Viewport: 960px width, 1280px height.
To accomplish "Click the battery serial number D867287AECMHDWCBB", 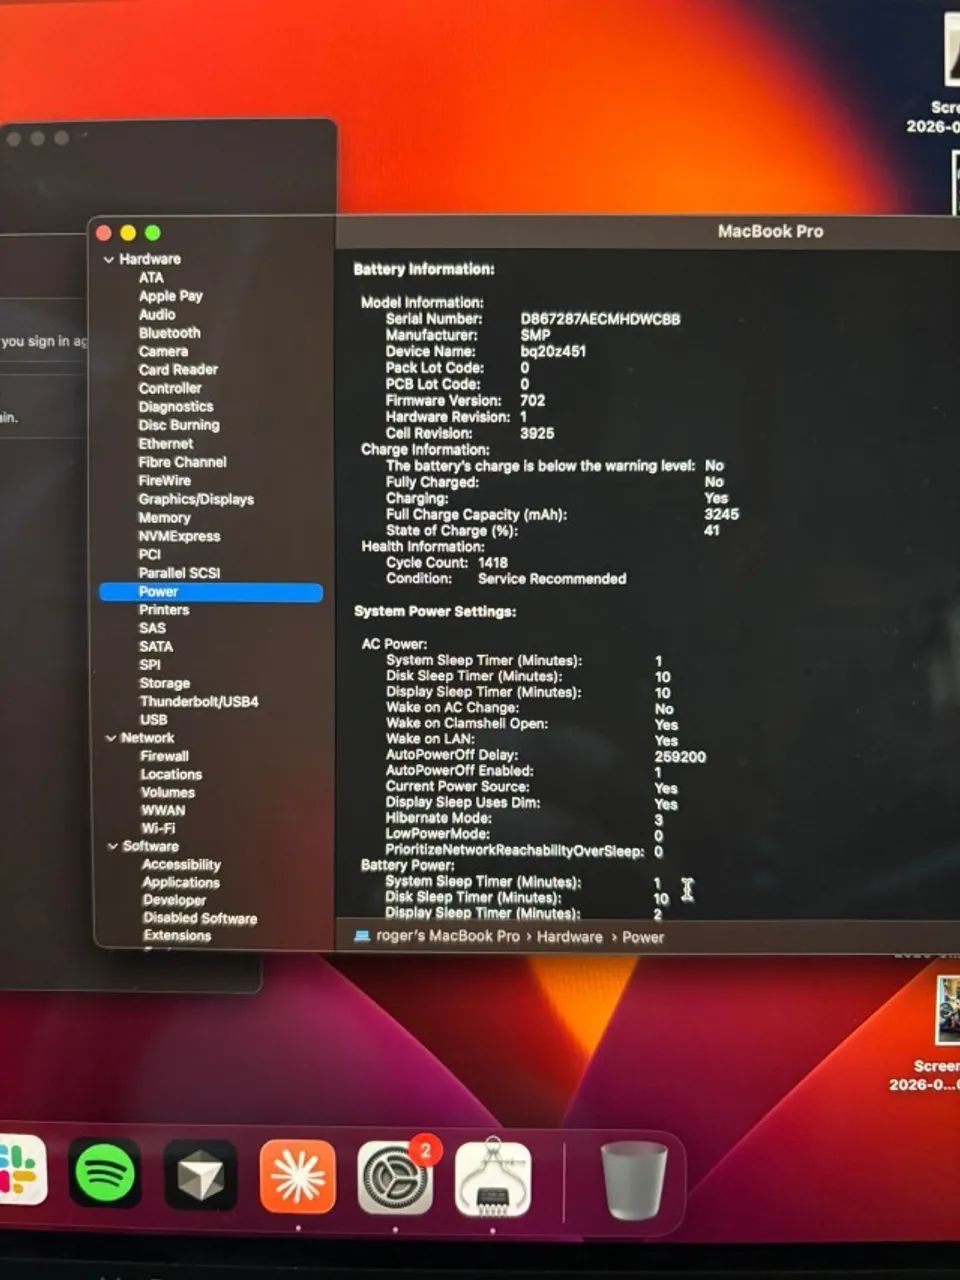I will click(600, 319).
